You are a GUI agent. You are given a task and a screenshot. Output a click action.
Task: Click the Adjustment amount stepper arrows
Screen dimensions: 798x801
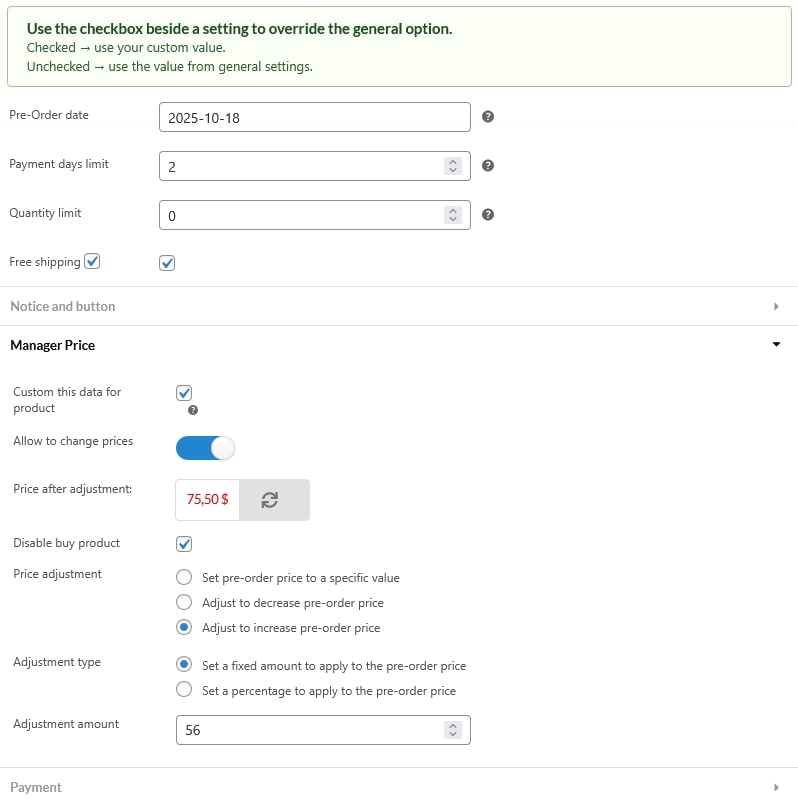point(453,730)
